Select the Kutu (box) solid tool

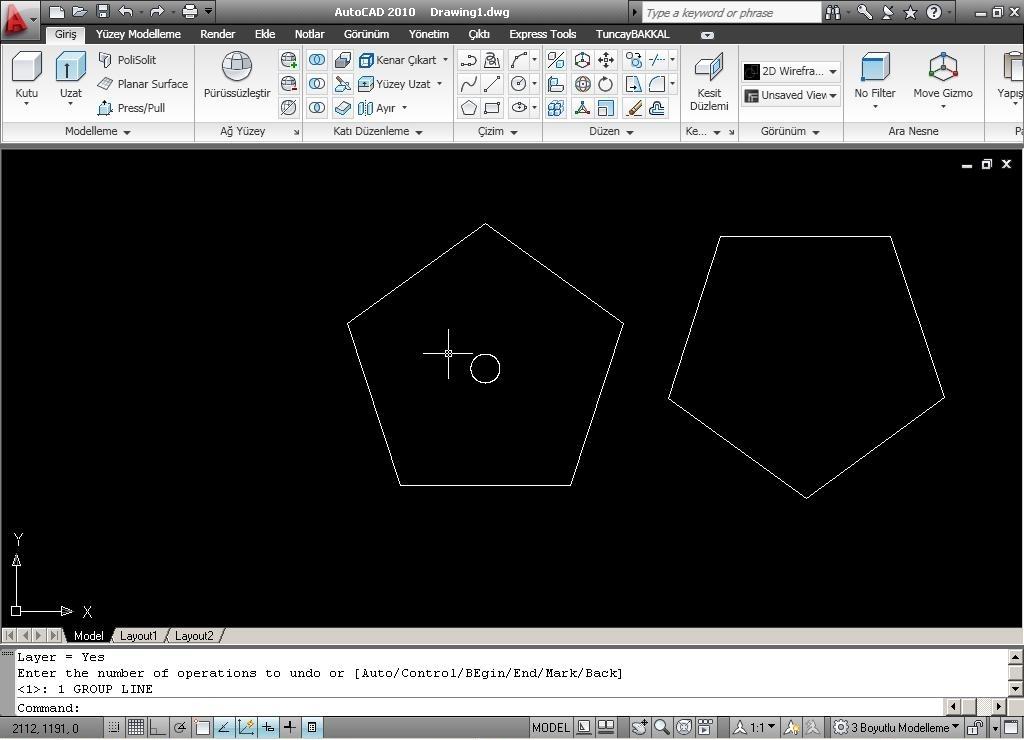26,68
